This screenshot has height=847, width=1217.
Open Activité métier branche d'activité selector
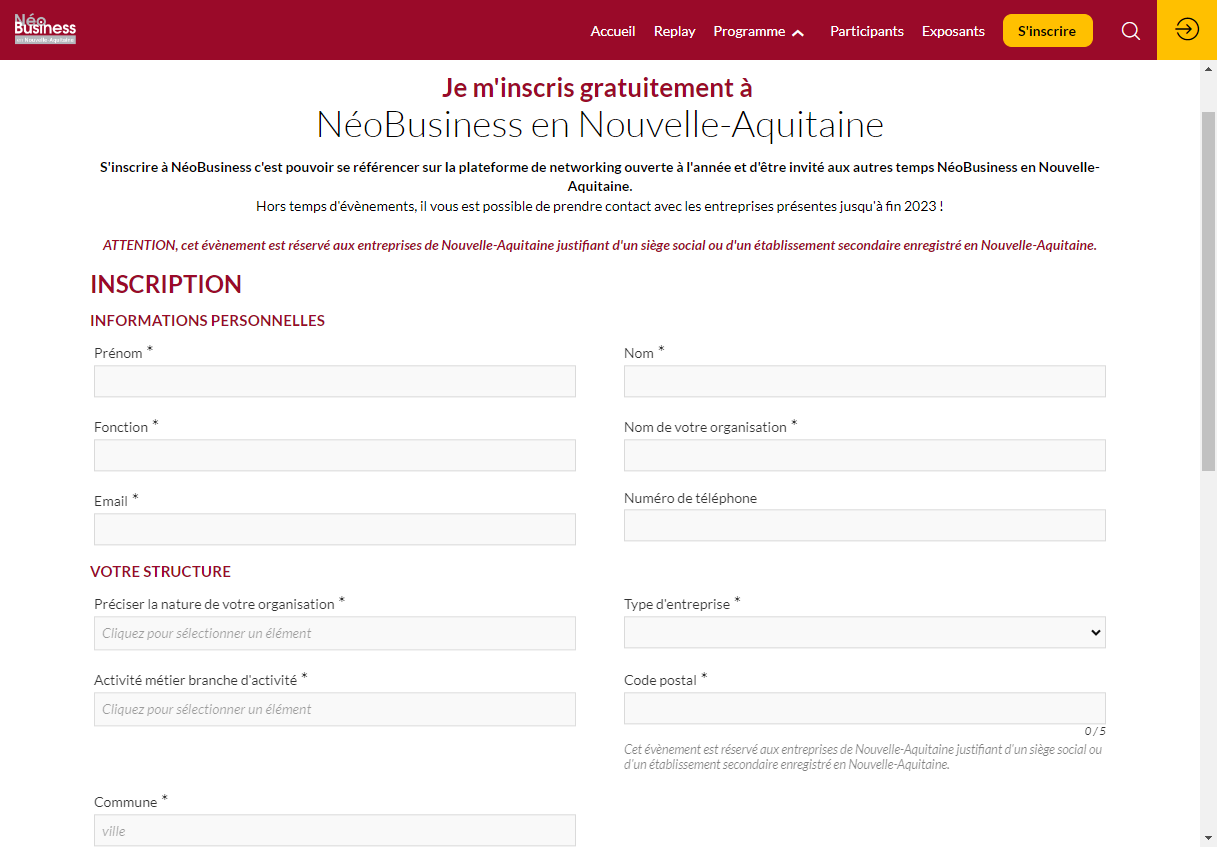tap(335, 709)
